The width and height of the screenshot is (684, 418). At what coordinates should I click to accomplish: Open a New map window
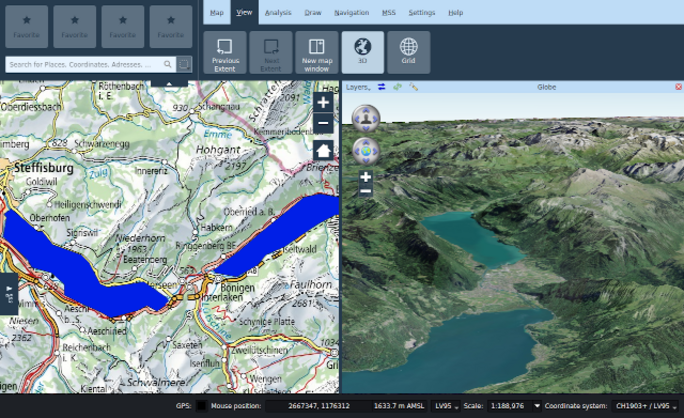pos(316,52)
